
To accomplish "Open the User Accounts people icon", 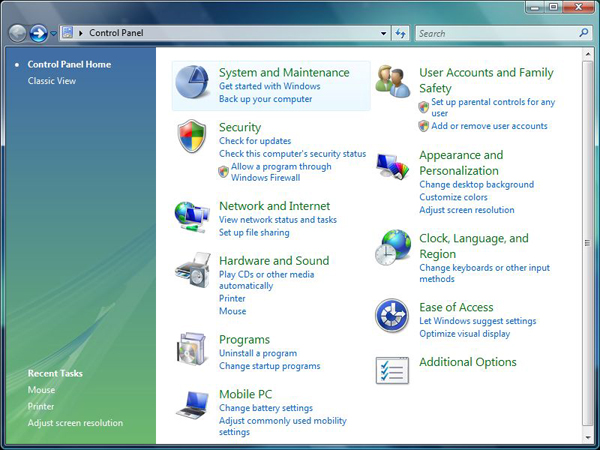I will [392, 80].
